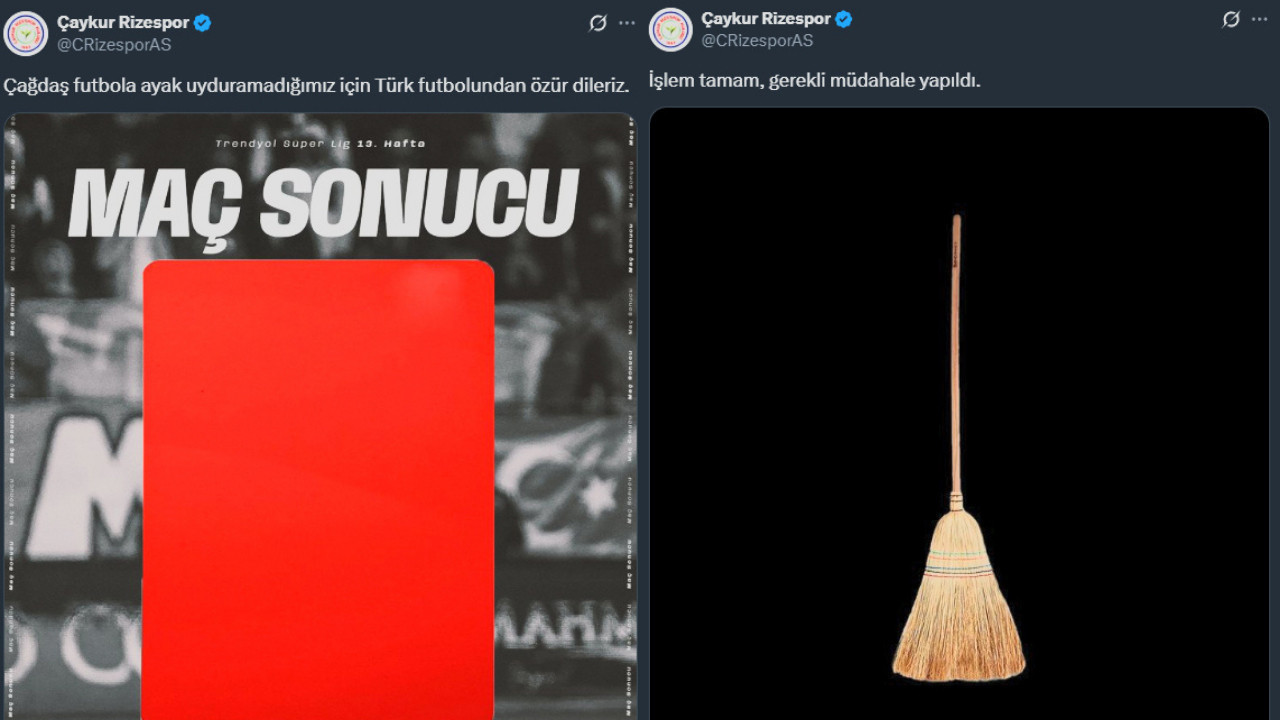The image size is (1280, 720).
Task: Open the red card match result image
Action: coord(320,416)
